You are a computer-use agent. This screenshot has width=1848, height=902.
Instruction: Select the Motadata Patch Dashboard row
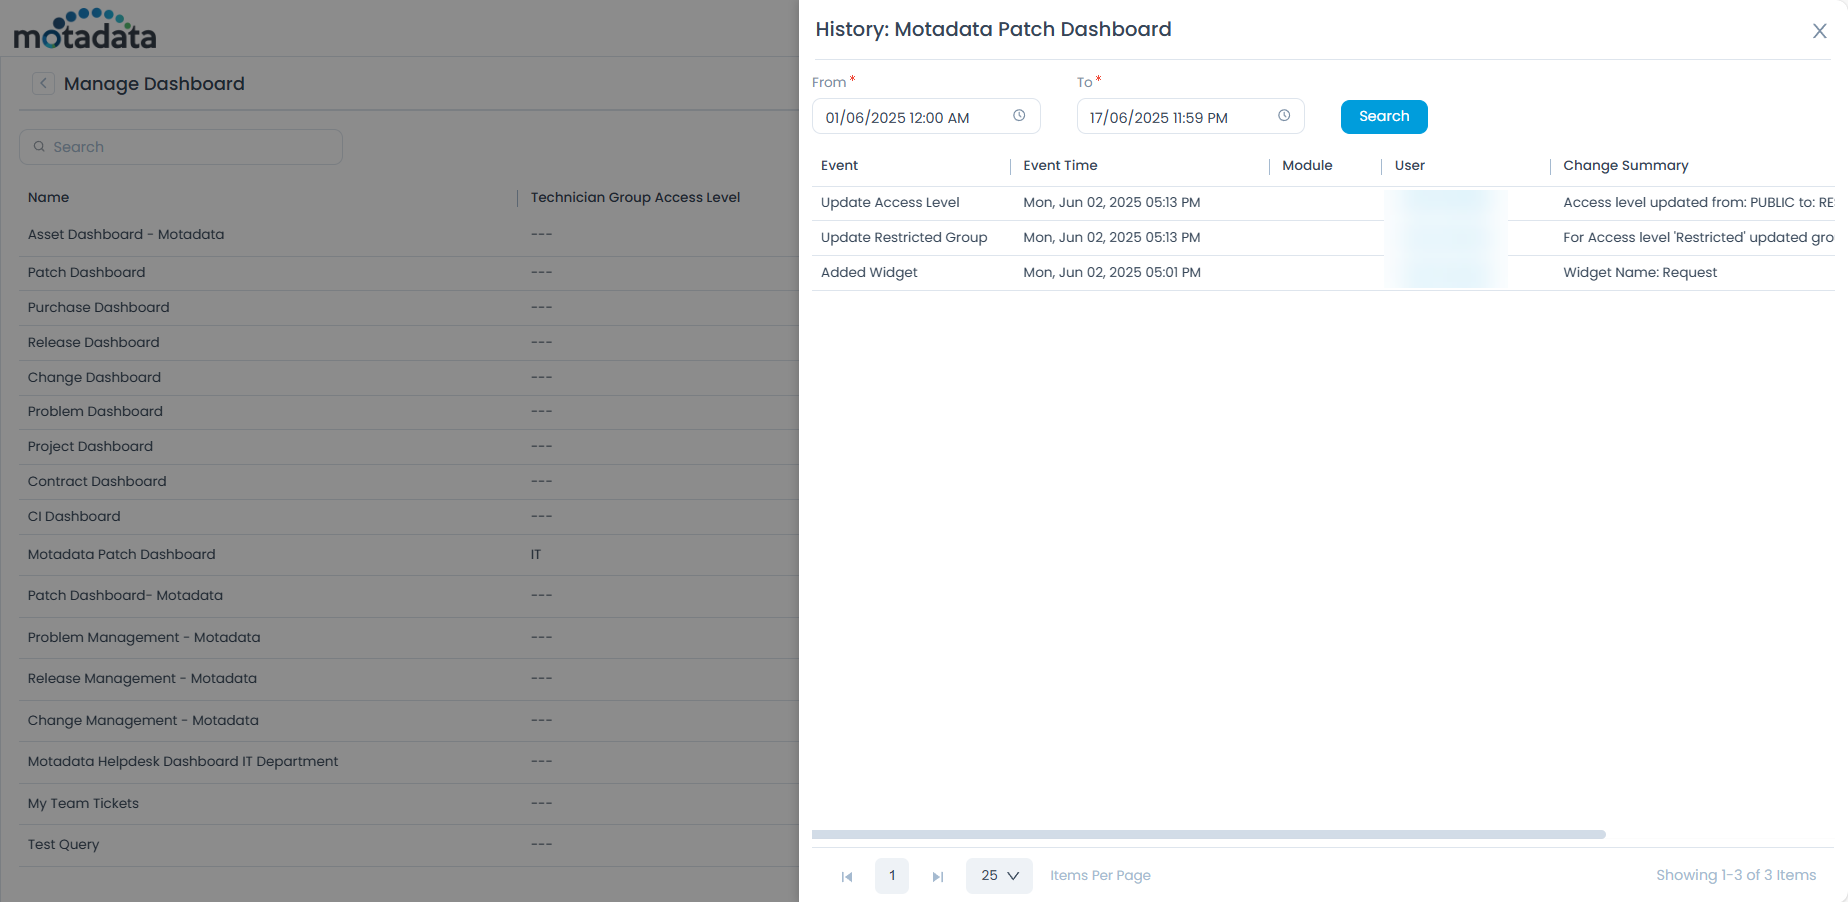pyautogui.click(x=121, y=554)
